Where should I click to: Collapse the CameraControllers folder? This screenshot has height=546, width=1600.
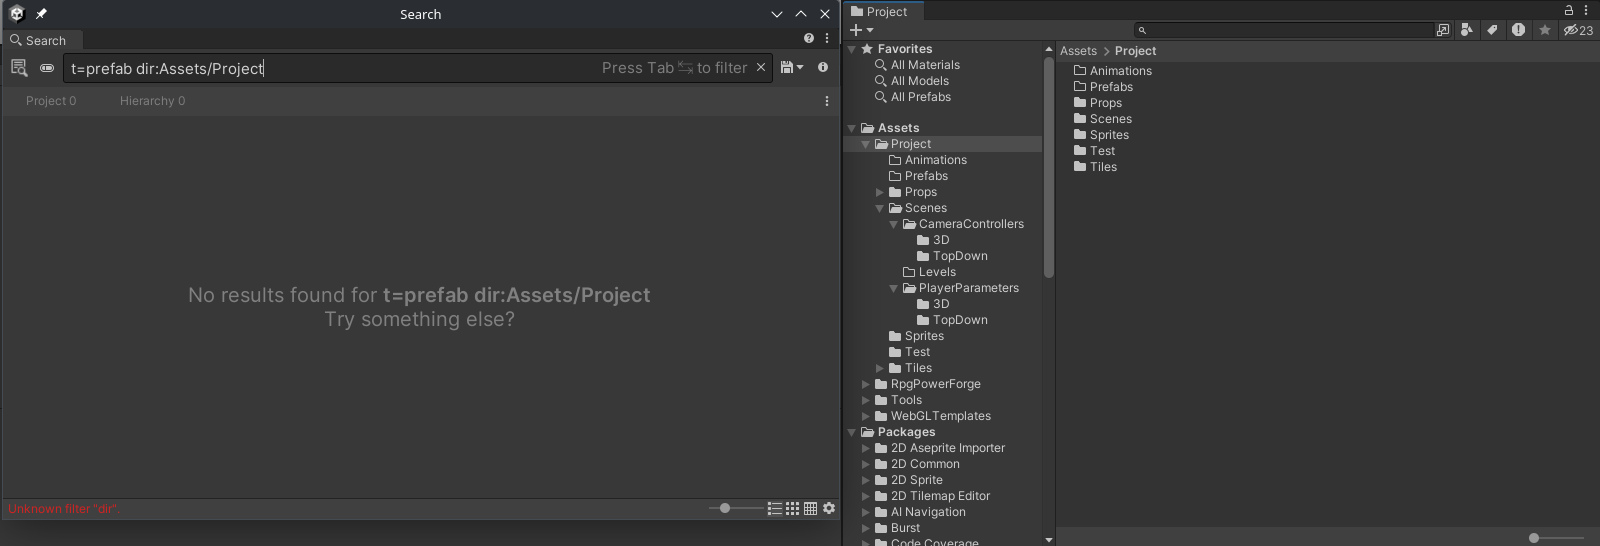click(x=894, y=224)
